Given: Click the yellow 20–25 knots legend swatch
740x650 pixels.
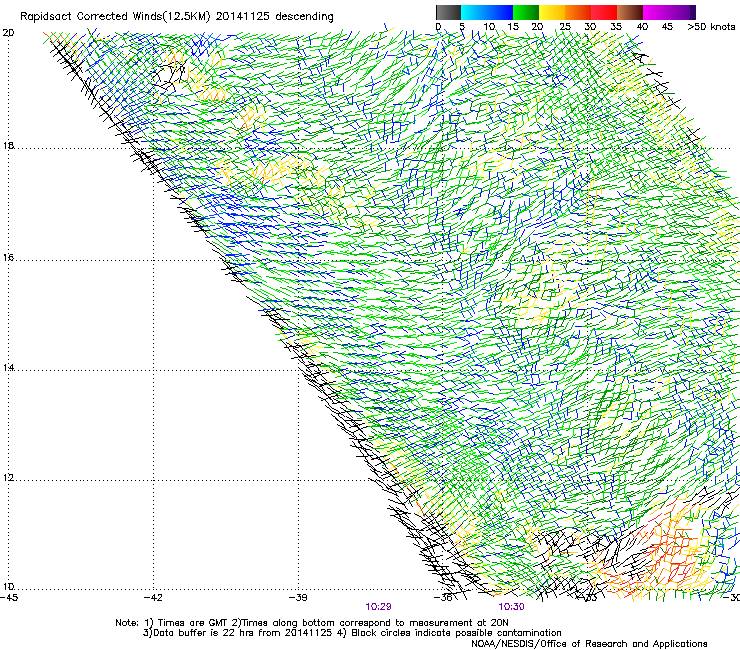Looking at the screenshot, I should tap(552, 12).
